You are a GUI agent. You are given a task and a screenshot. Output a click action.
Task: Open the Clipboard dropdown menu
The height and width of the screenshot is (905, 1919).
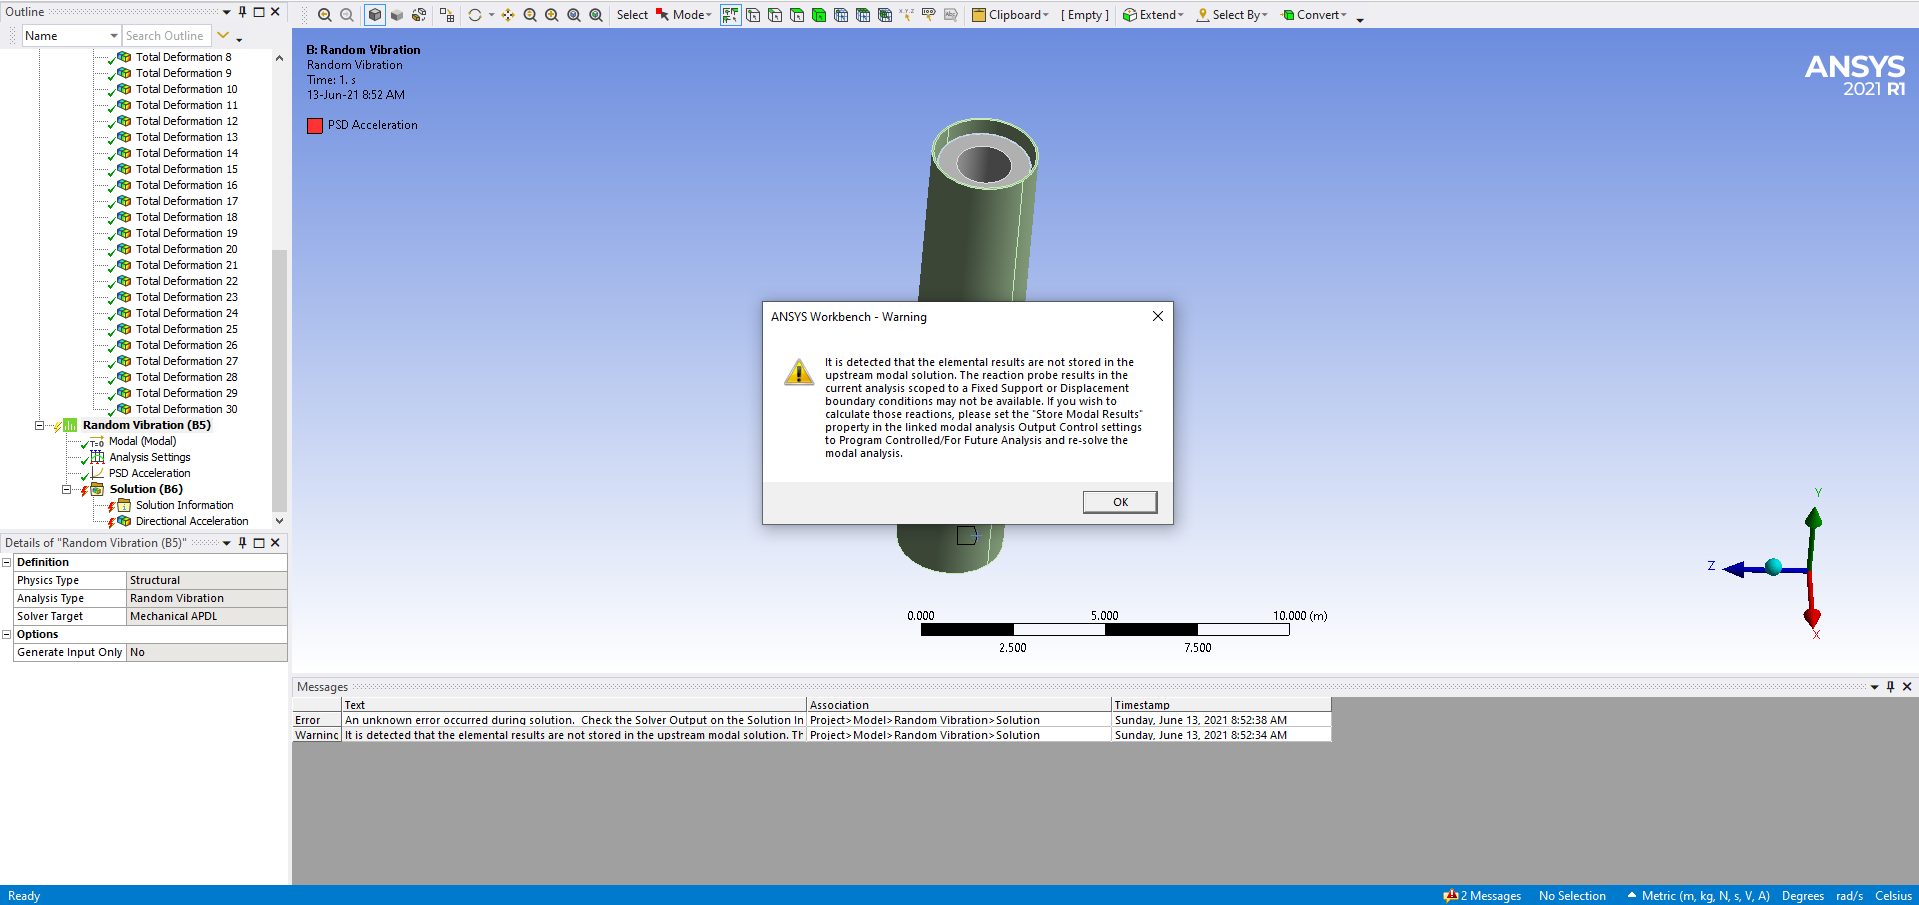(1011, 15)
